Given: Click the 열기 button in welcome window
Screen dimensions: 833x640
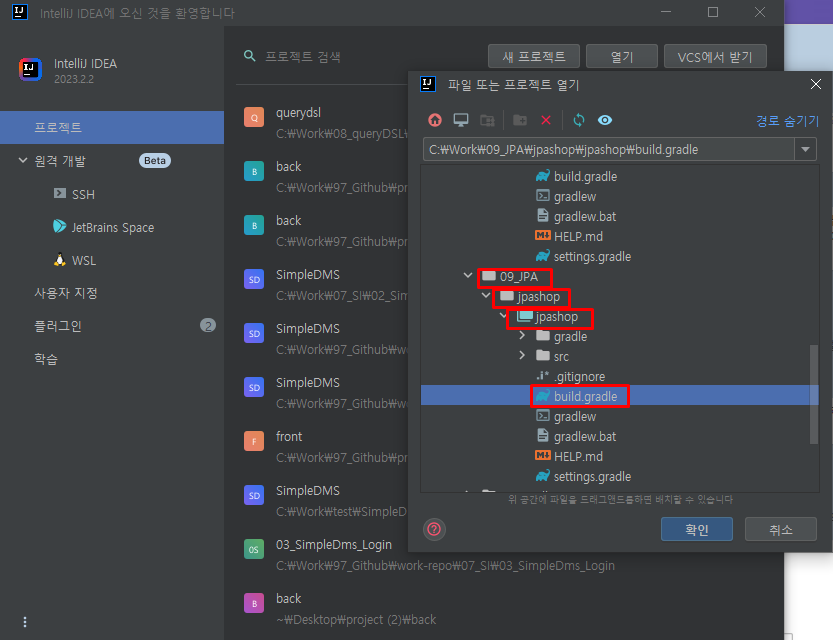Looking at the screenshot, I should [622, 56].
